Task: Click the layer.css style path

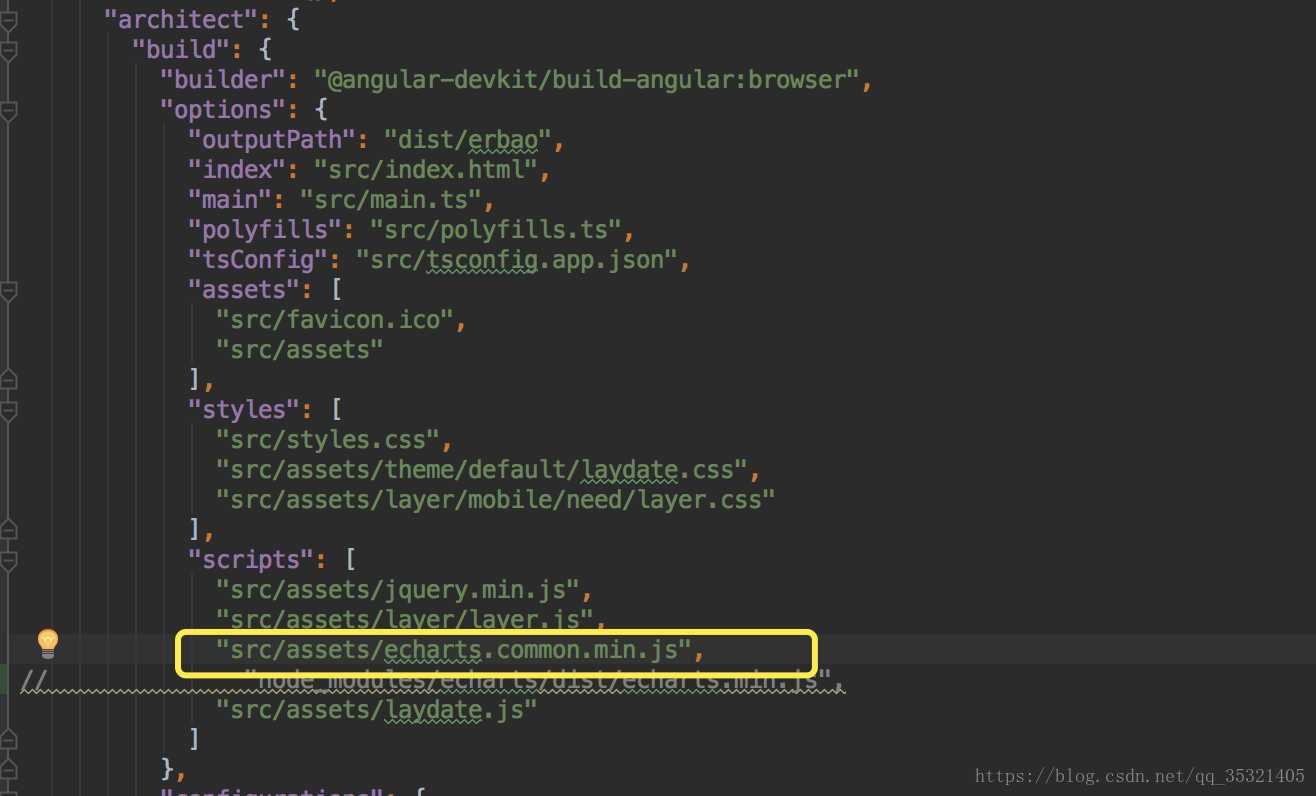Action: coord(496,499)
